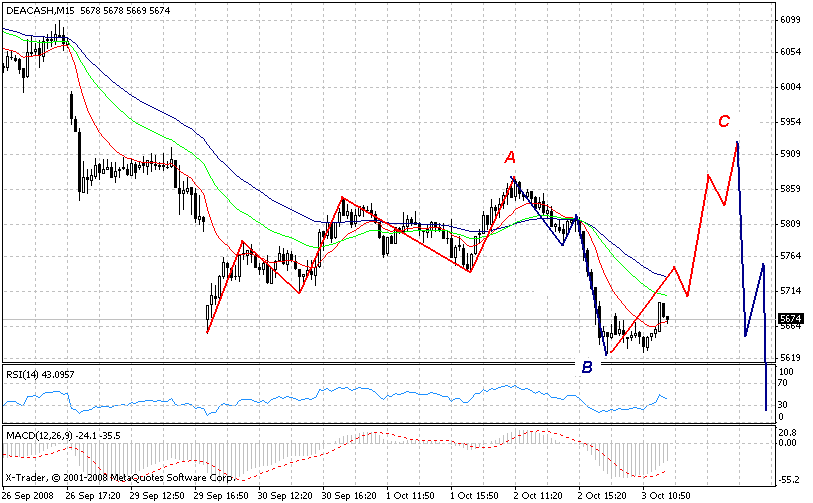The height and width of the screenshot is (503, 813).
Task: Click the MACD 20.8 scale label
Action: (789, 432)
